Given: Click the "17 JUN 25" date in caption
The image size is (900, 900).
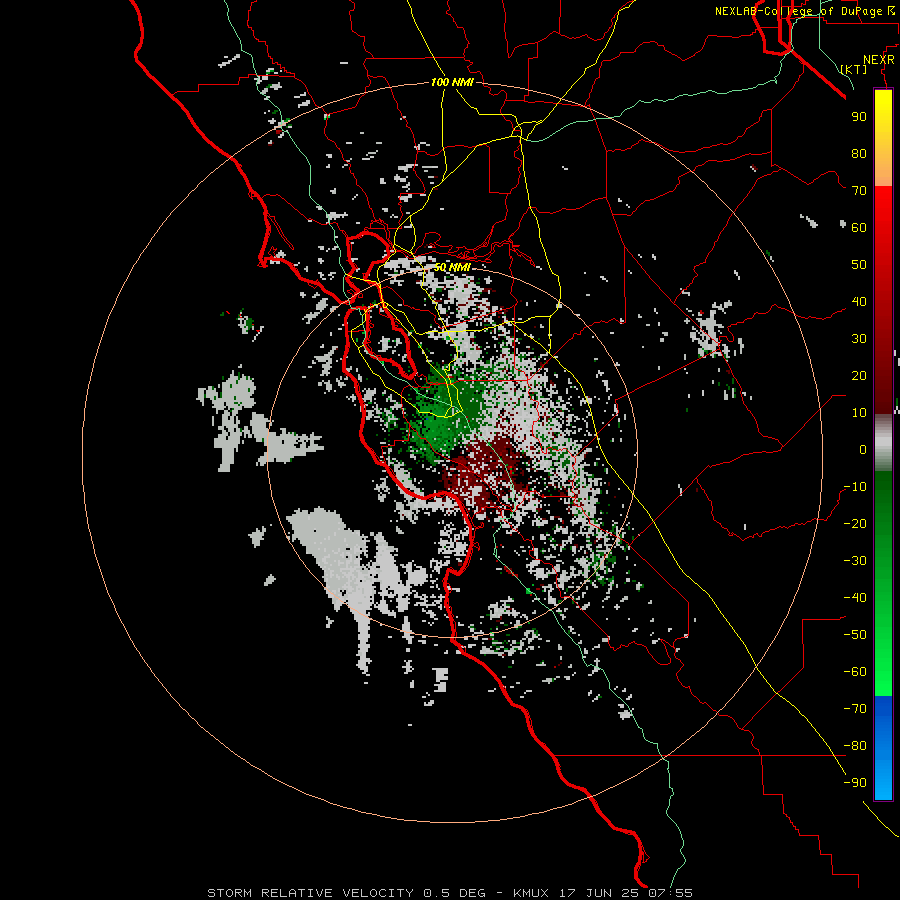Looking at the screenshot, I should [x=599, y=893].
